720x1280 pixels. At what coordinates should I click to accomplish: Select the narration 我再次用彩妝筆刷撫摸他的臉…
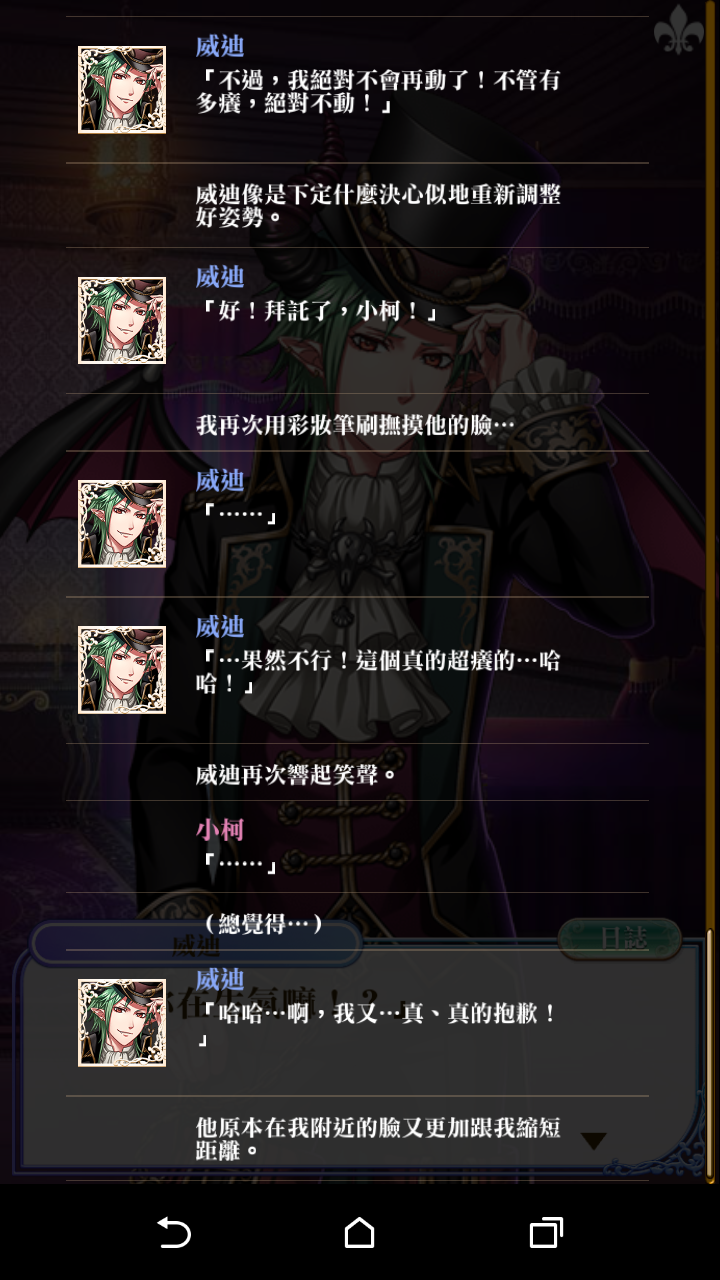[x=355, y=425]
